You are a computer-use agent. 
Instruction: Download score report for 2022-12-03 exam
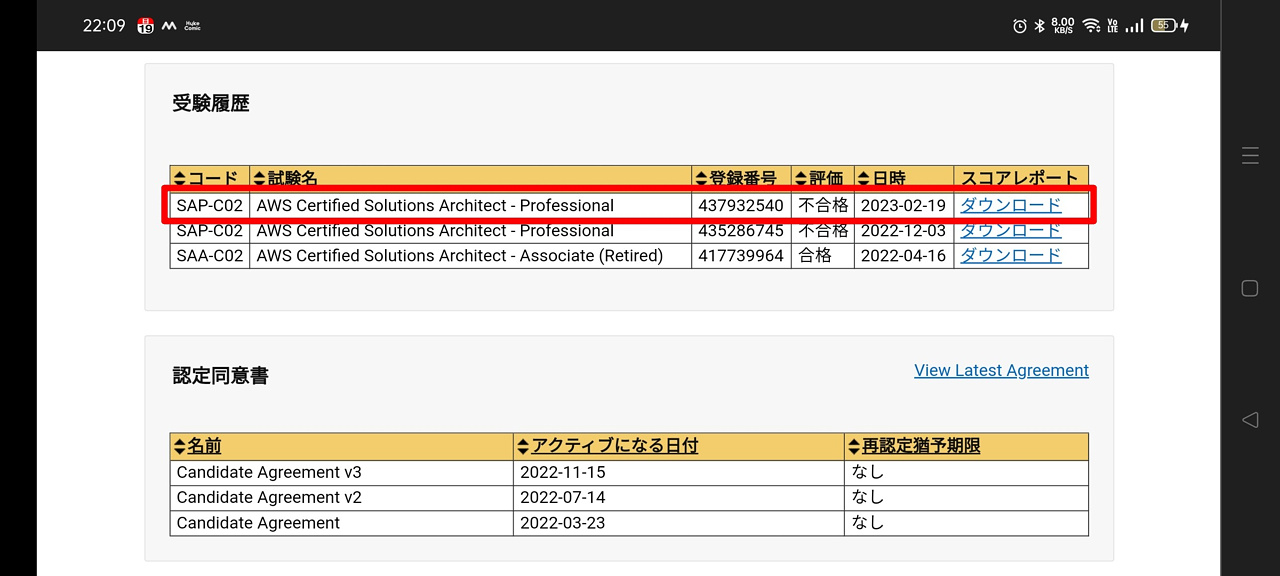tap(1010, 231)
